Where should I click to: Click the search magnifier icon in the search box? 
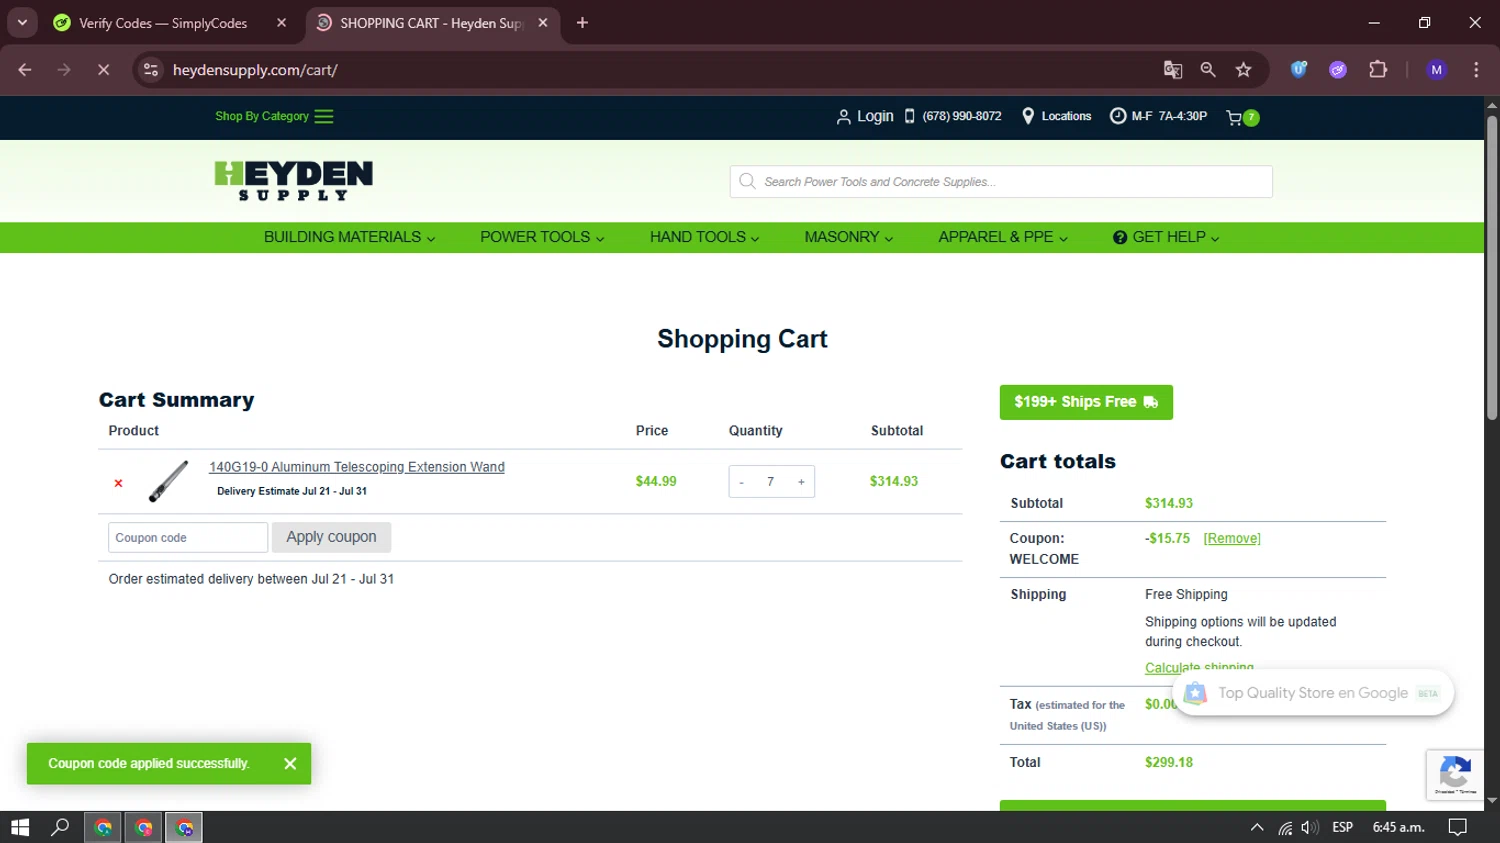pyautogui.click(x=747, y=181)
